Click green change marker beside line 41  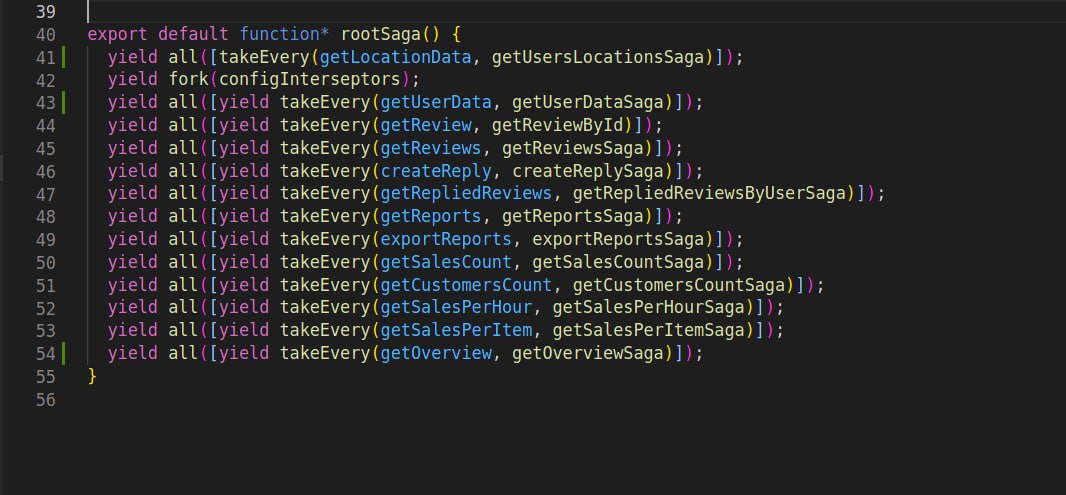65,57
